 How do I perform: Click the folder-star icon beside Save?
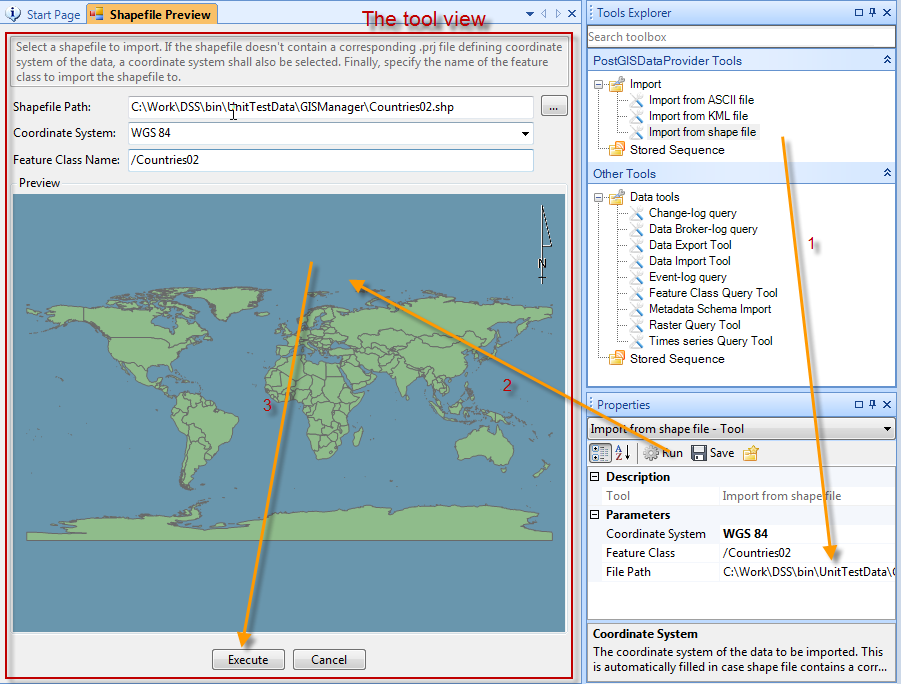pos(751,453)
